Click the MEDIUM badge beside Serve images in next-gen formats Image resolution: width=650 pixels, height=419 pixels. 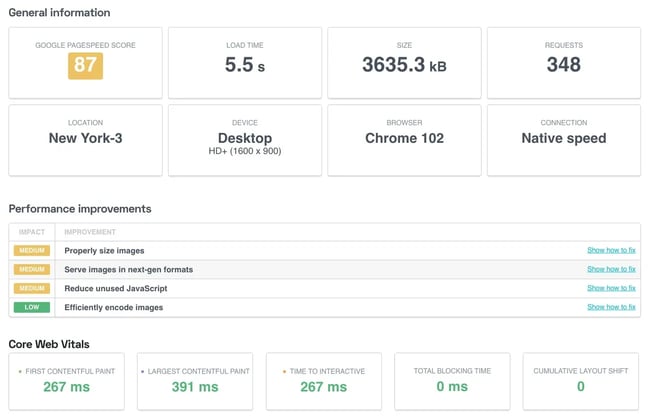[x=32, y=269]
